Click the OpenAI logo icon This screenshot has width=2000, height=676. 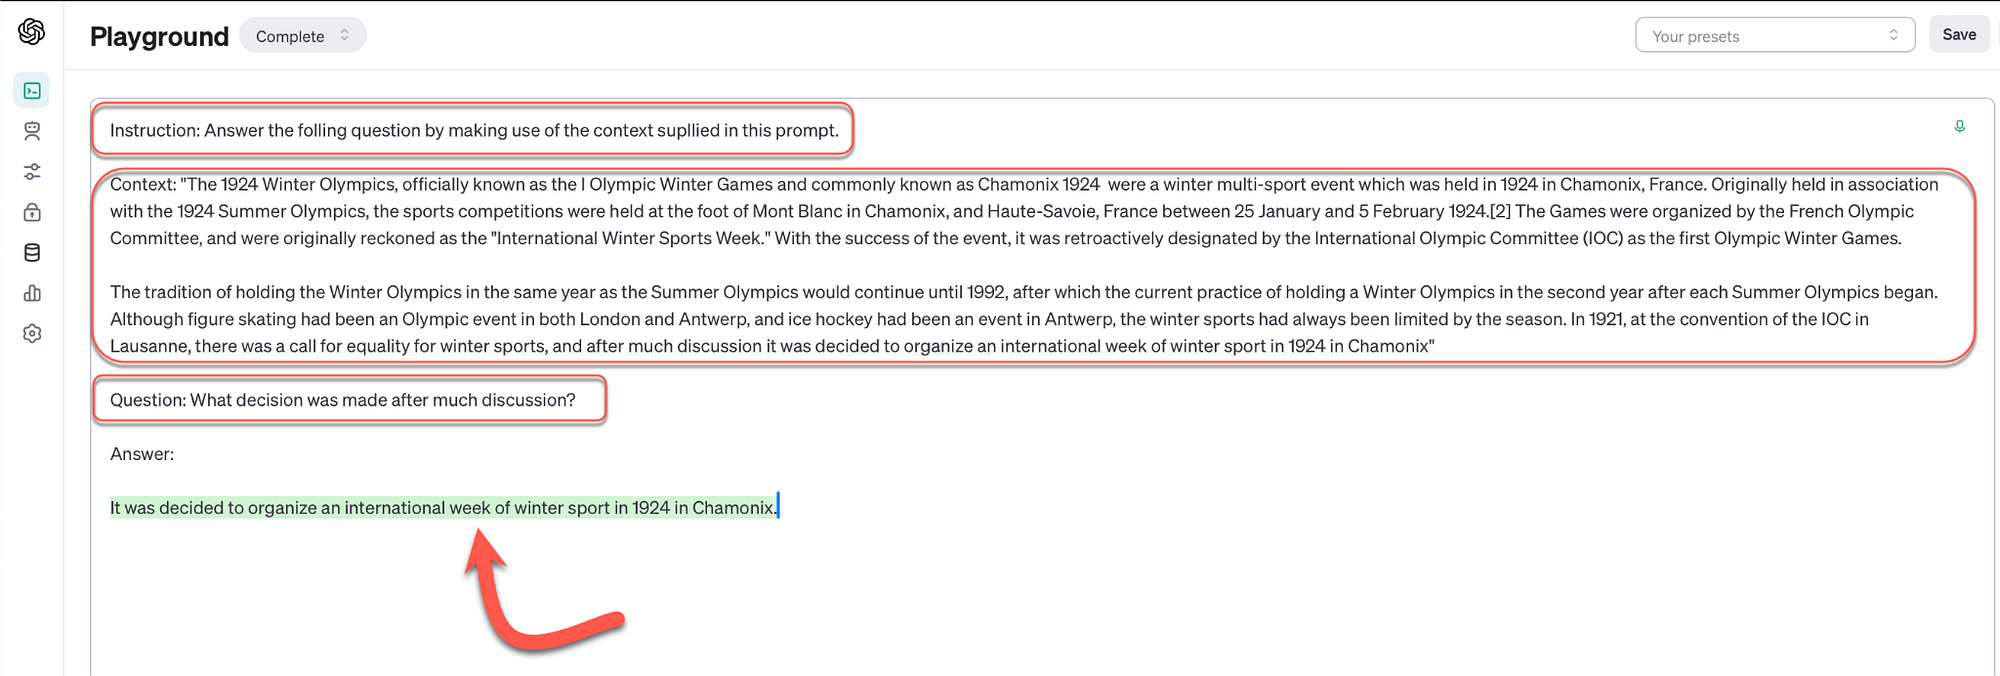click(32, 32)
